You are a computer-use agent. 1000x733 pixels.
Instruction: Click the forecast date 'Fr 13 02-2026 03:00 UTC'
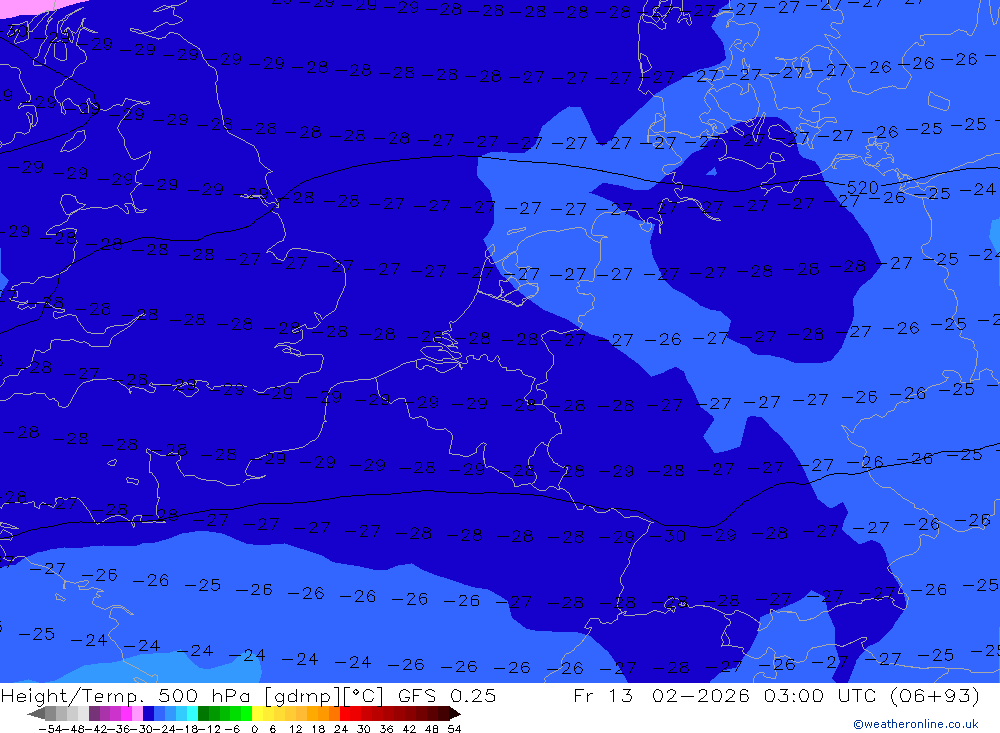727,695
